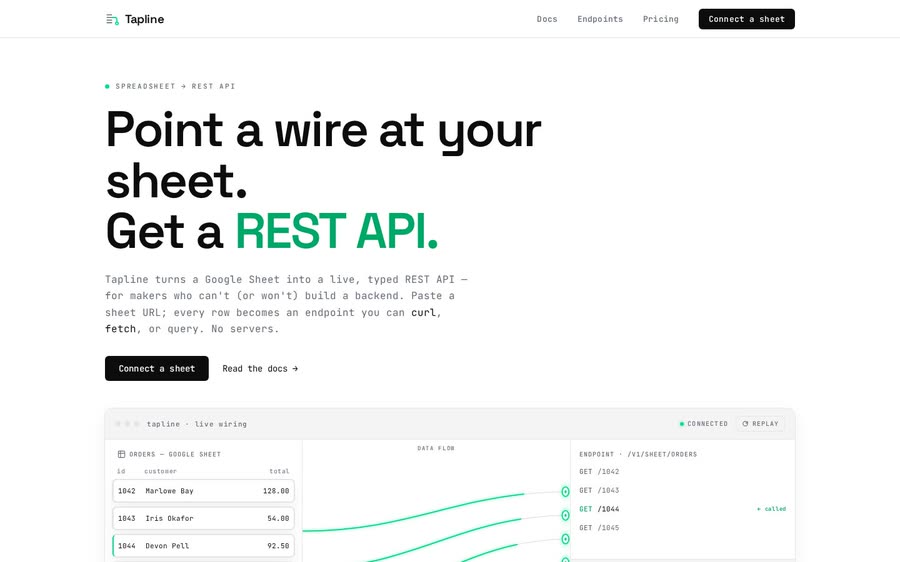Click the GET /1042 endpoint entry
Viewport: 900px width, 562px height.
[599, 472]
